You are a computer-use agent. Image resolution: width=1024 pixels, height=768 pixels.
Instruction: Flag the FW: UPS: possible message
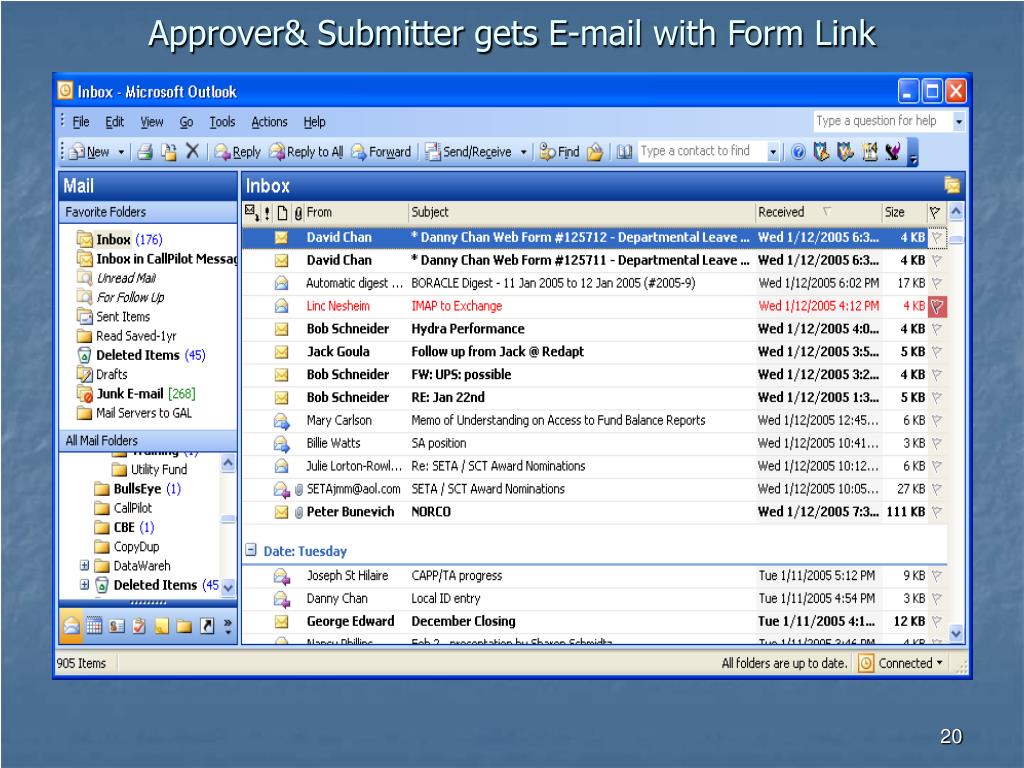[937, 375]
